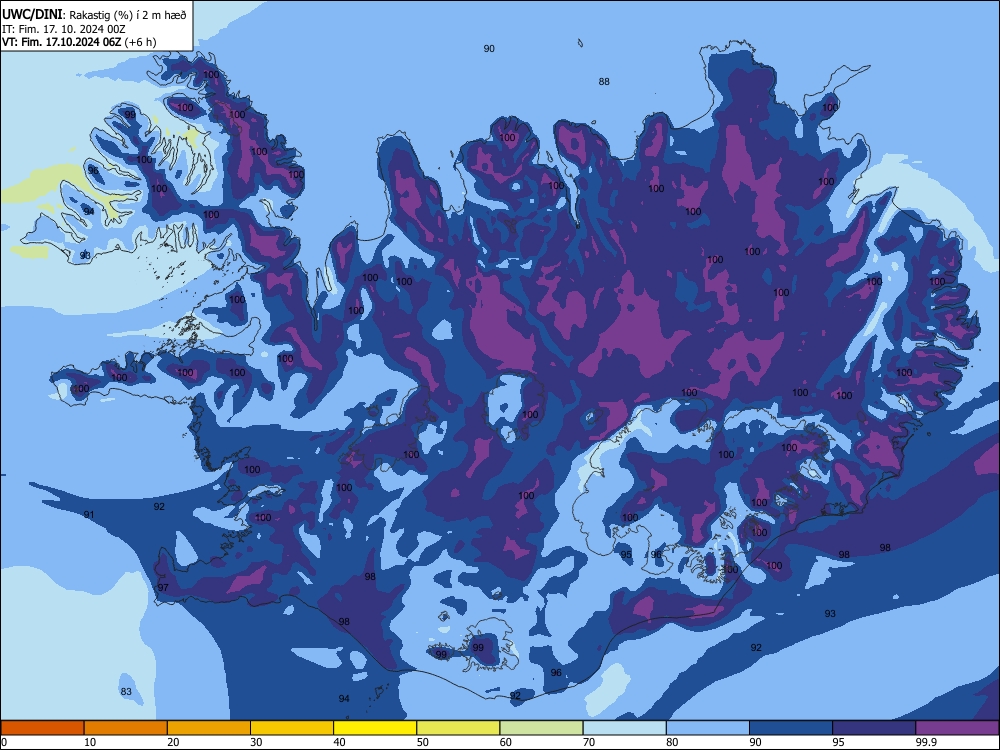Click the 90–95 dark blue legend swatch
Screen dimensions: 1000x750
791,728
